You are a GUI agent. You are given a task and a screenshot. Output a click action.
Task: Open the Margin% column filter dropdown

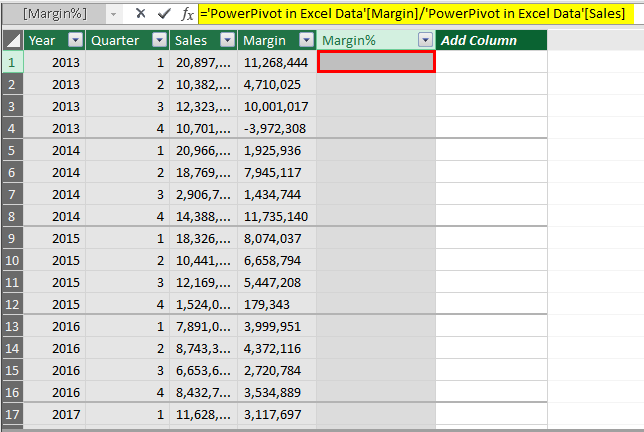point(426,40)
